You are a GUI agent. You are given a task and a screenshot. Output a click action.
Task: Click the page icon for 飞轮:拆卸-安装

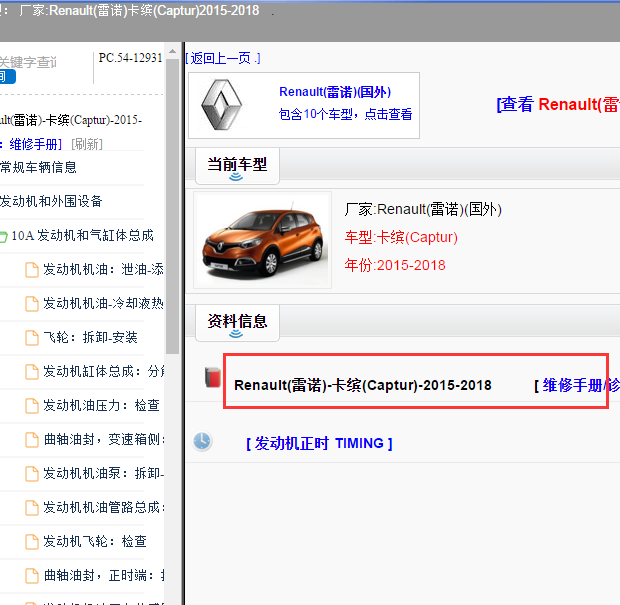(32, 338)
